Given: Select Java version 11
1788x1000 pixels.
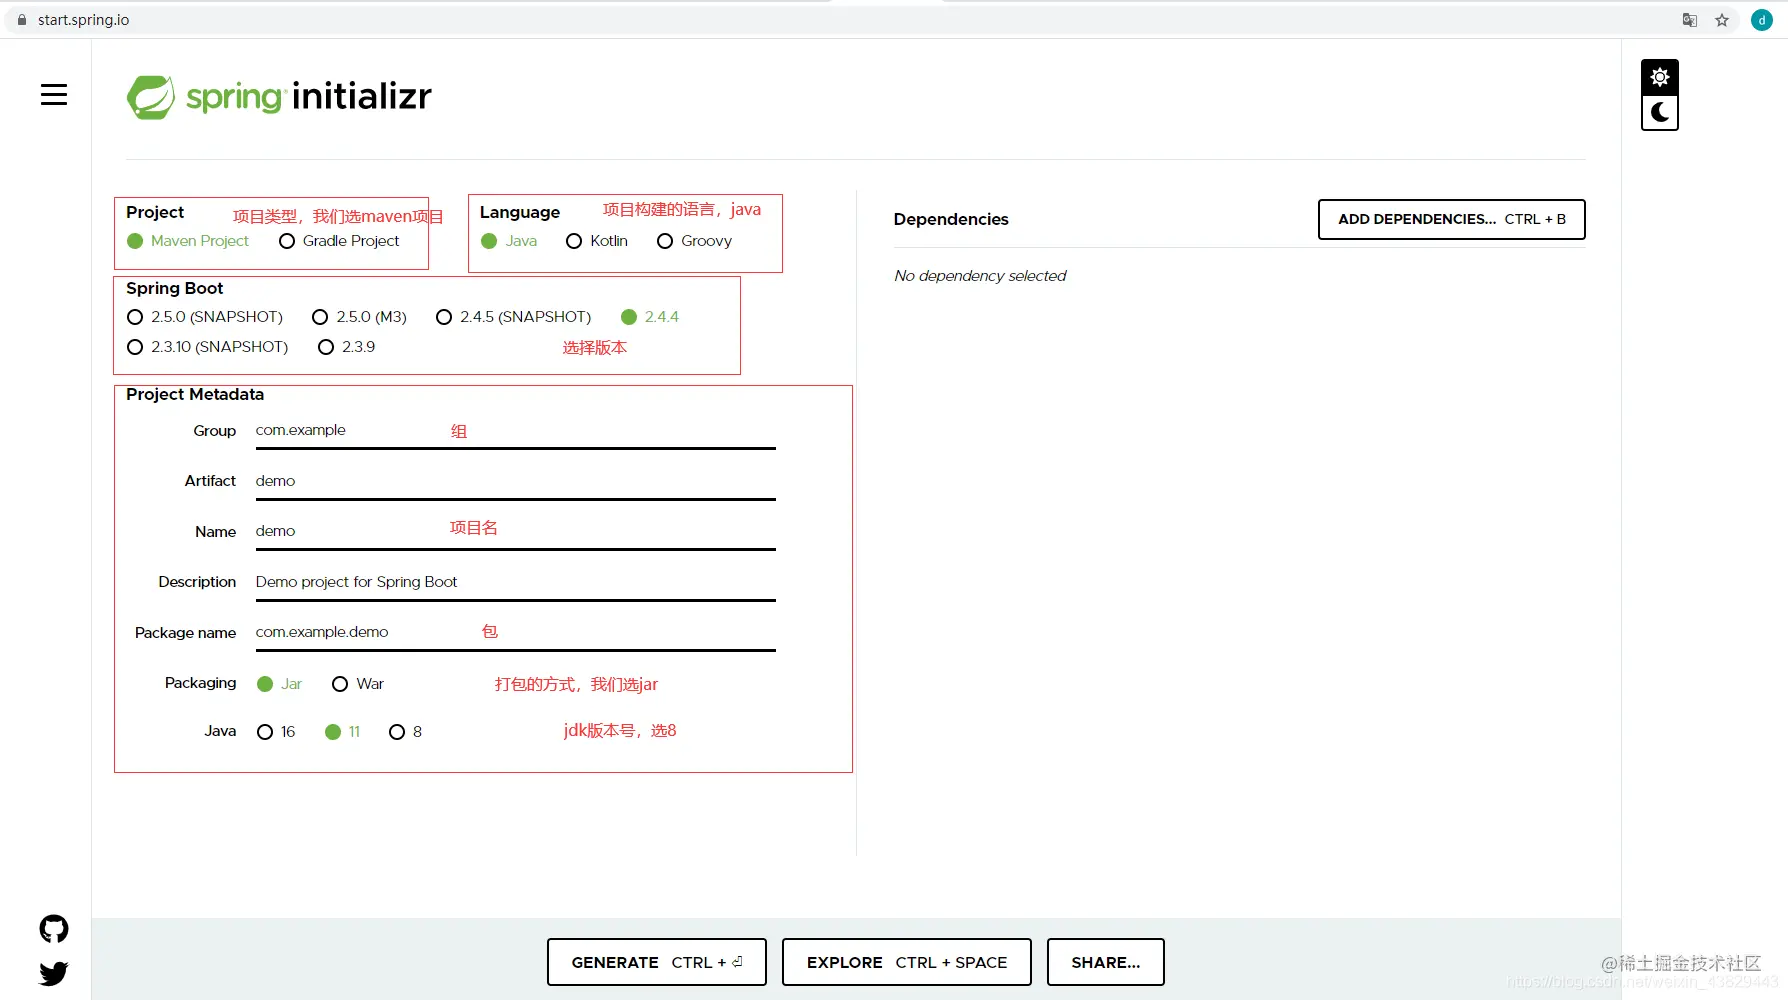Looking at the screenshot, I should [342, 732].
